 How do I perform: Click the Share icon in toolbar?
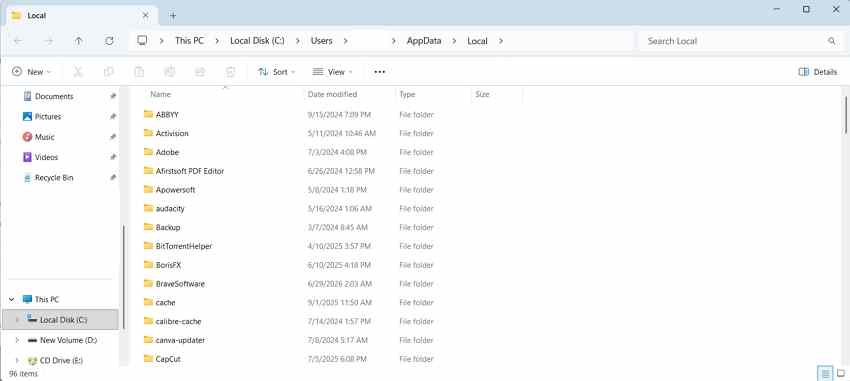tap(200, 72)
